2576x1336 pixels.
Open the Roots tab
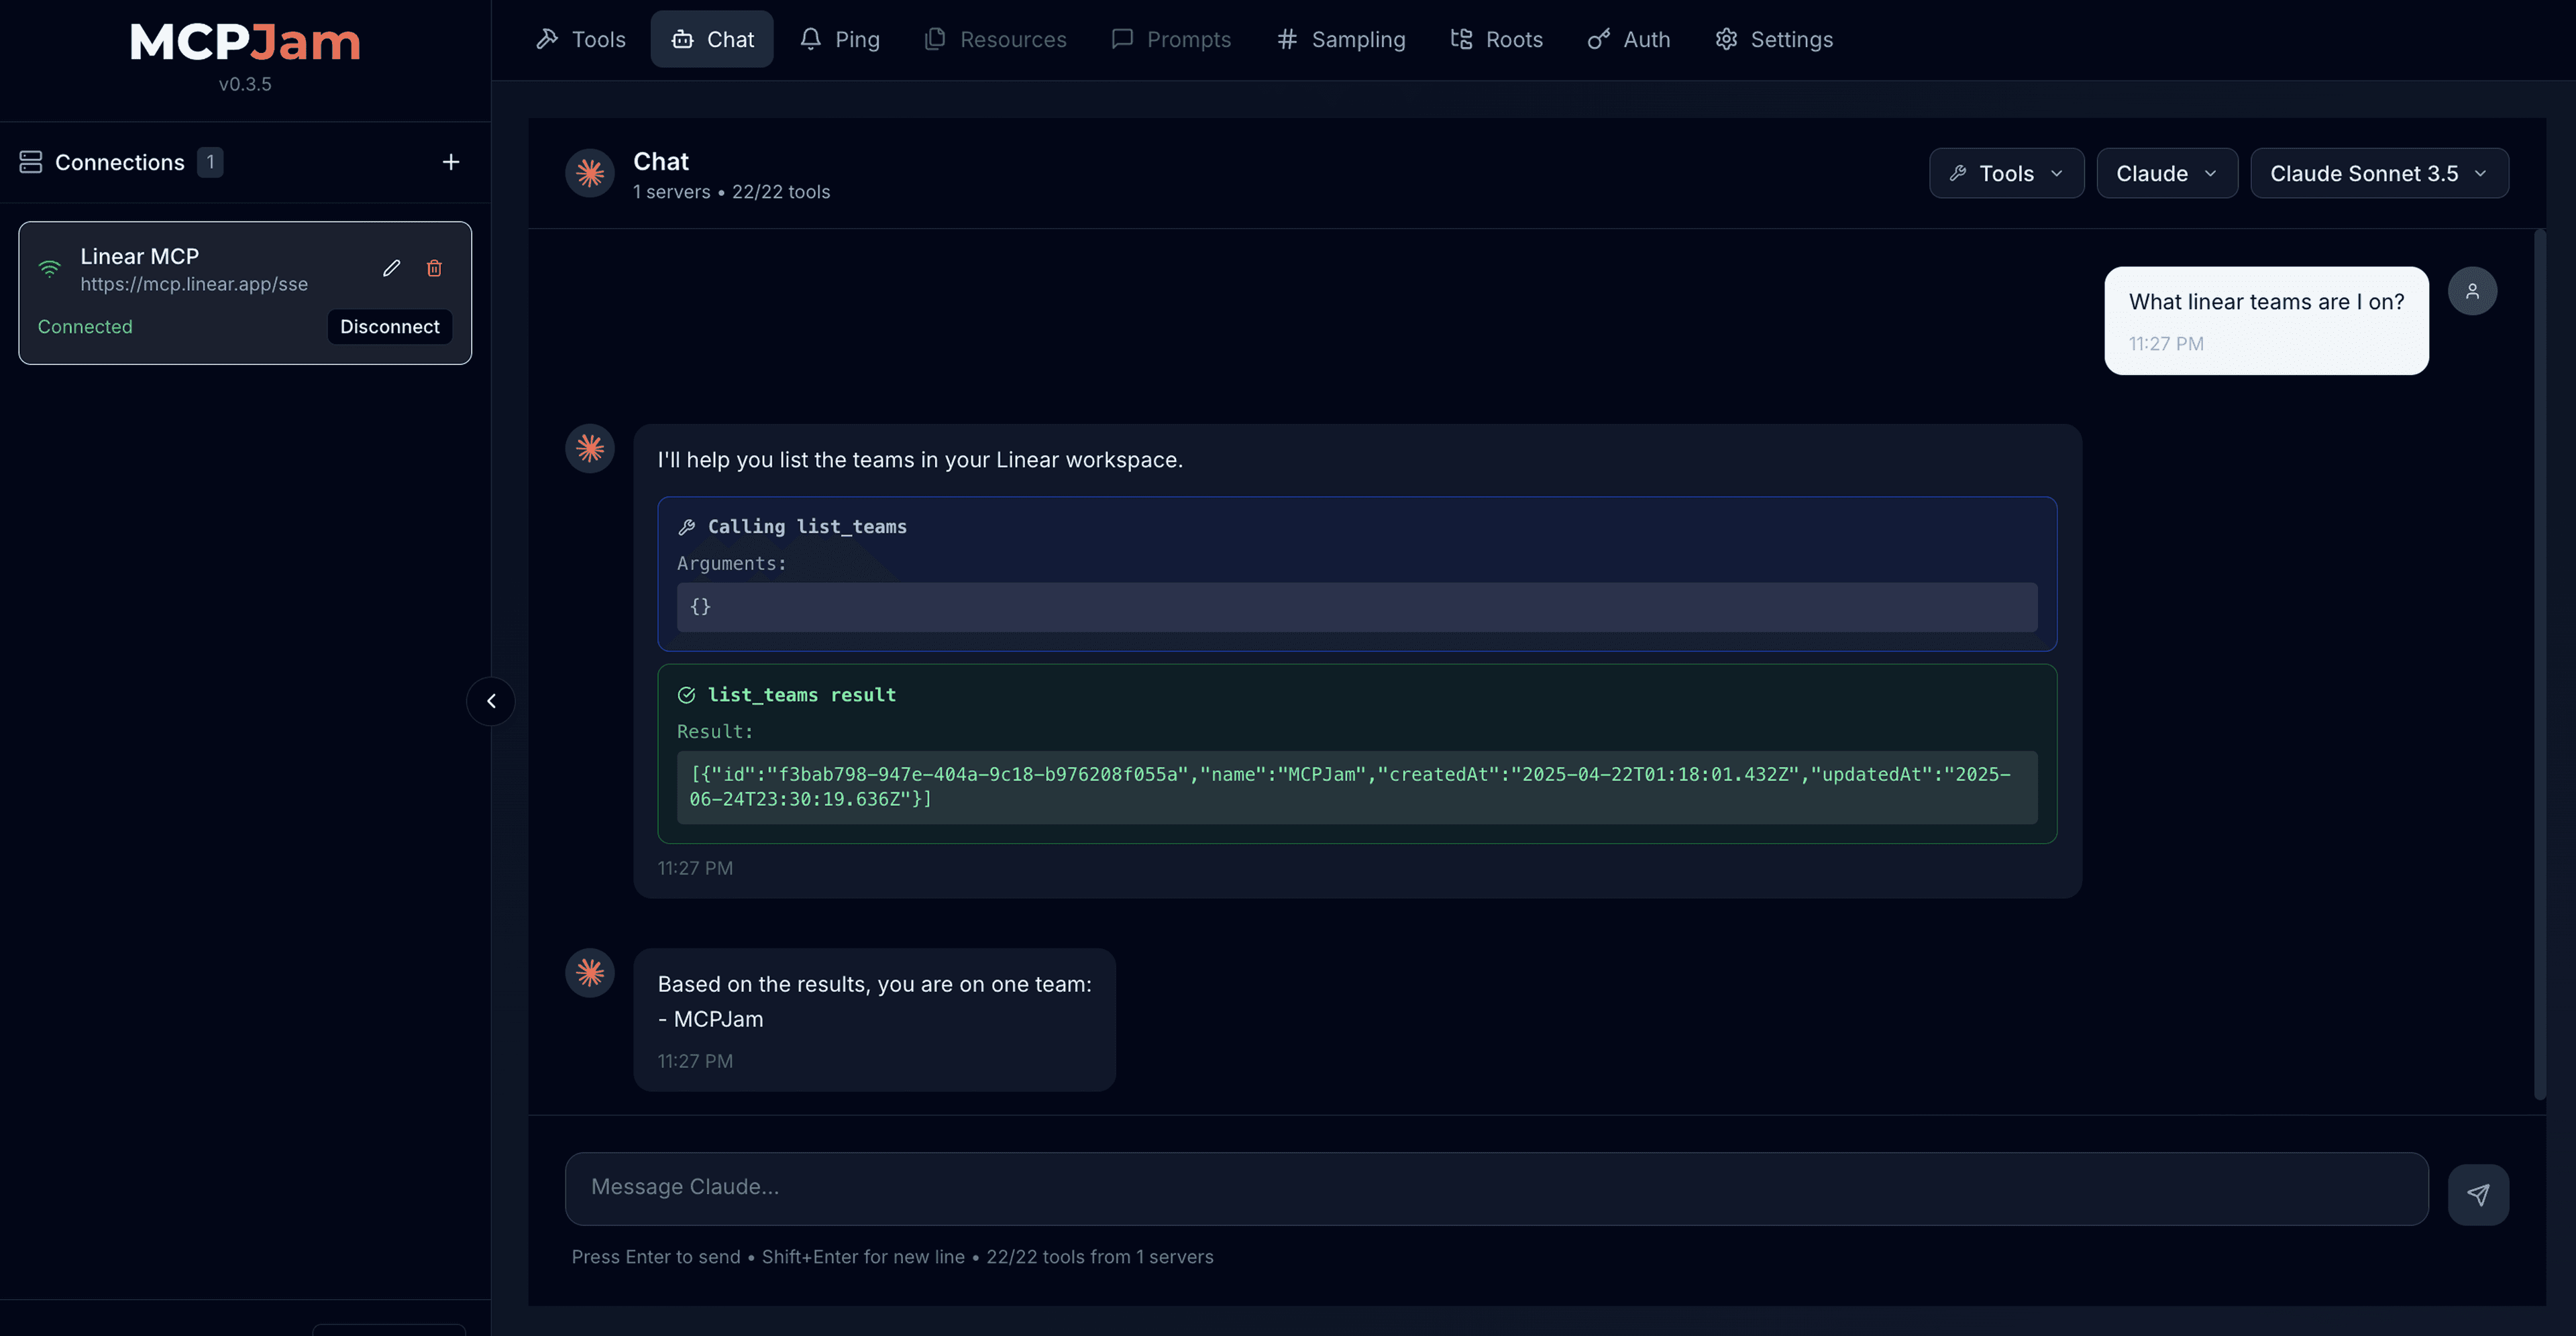1496,39
